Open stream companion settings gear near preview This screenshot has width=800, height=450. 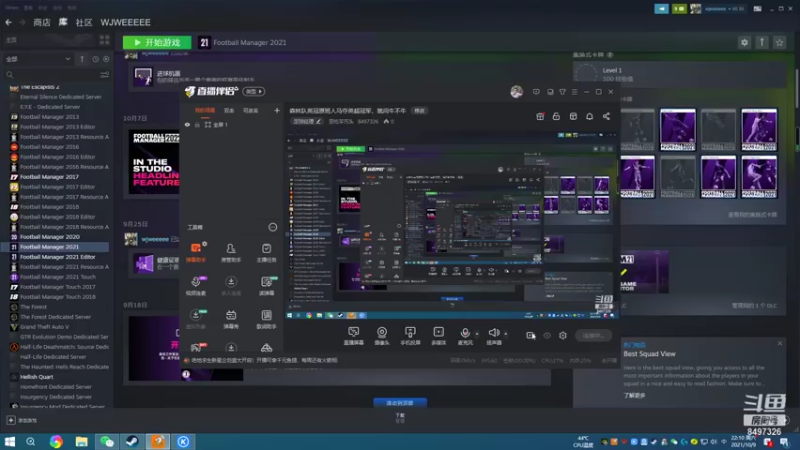[x=563, y=335]
